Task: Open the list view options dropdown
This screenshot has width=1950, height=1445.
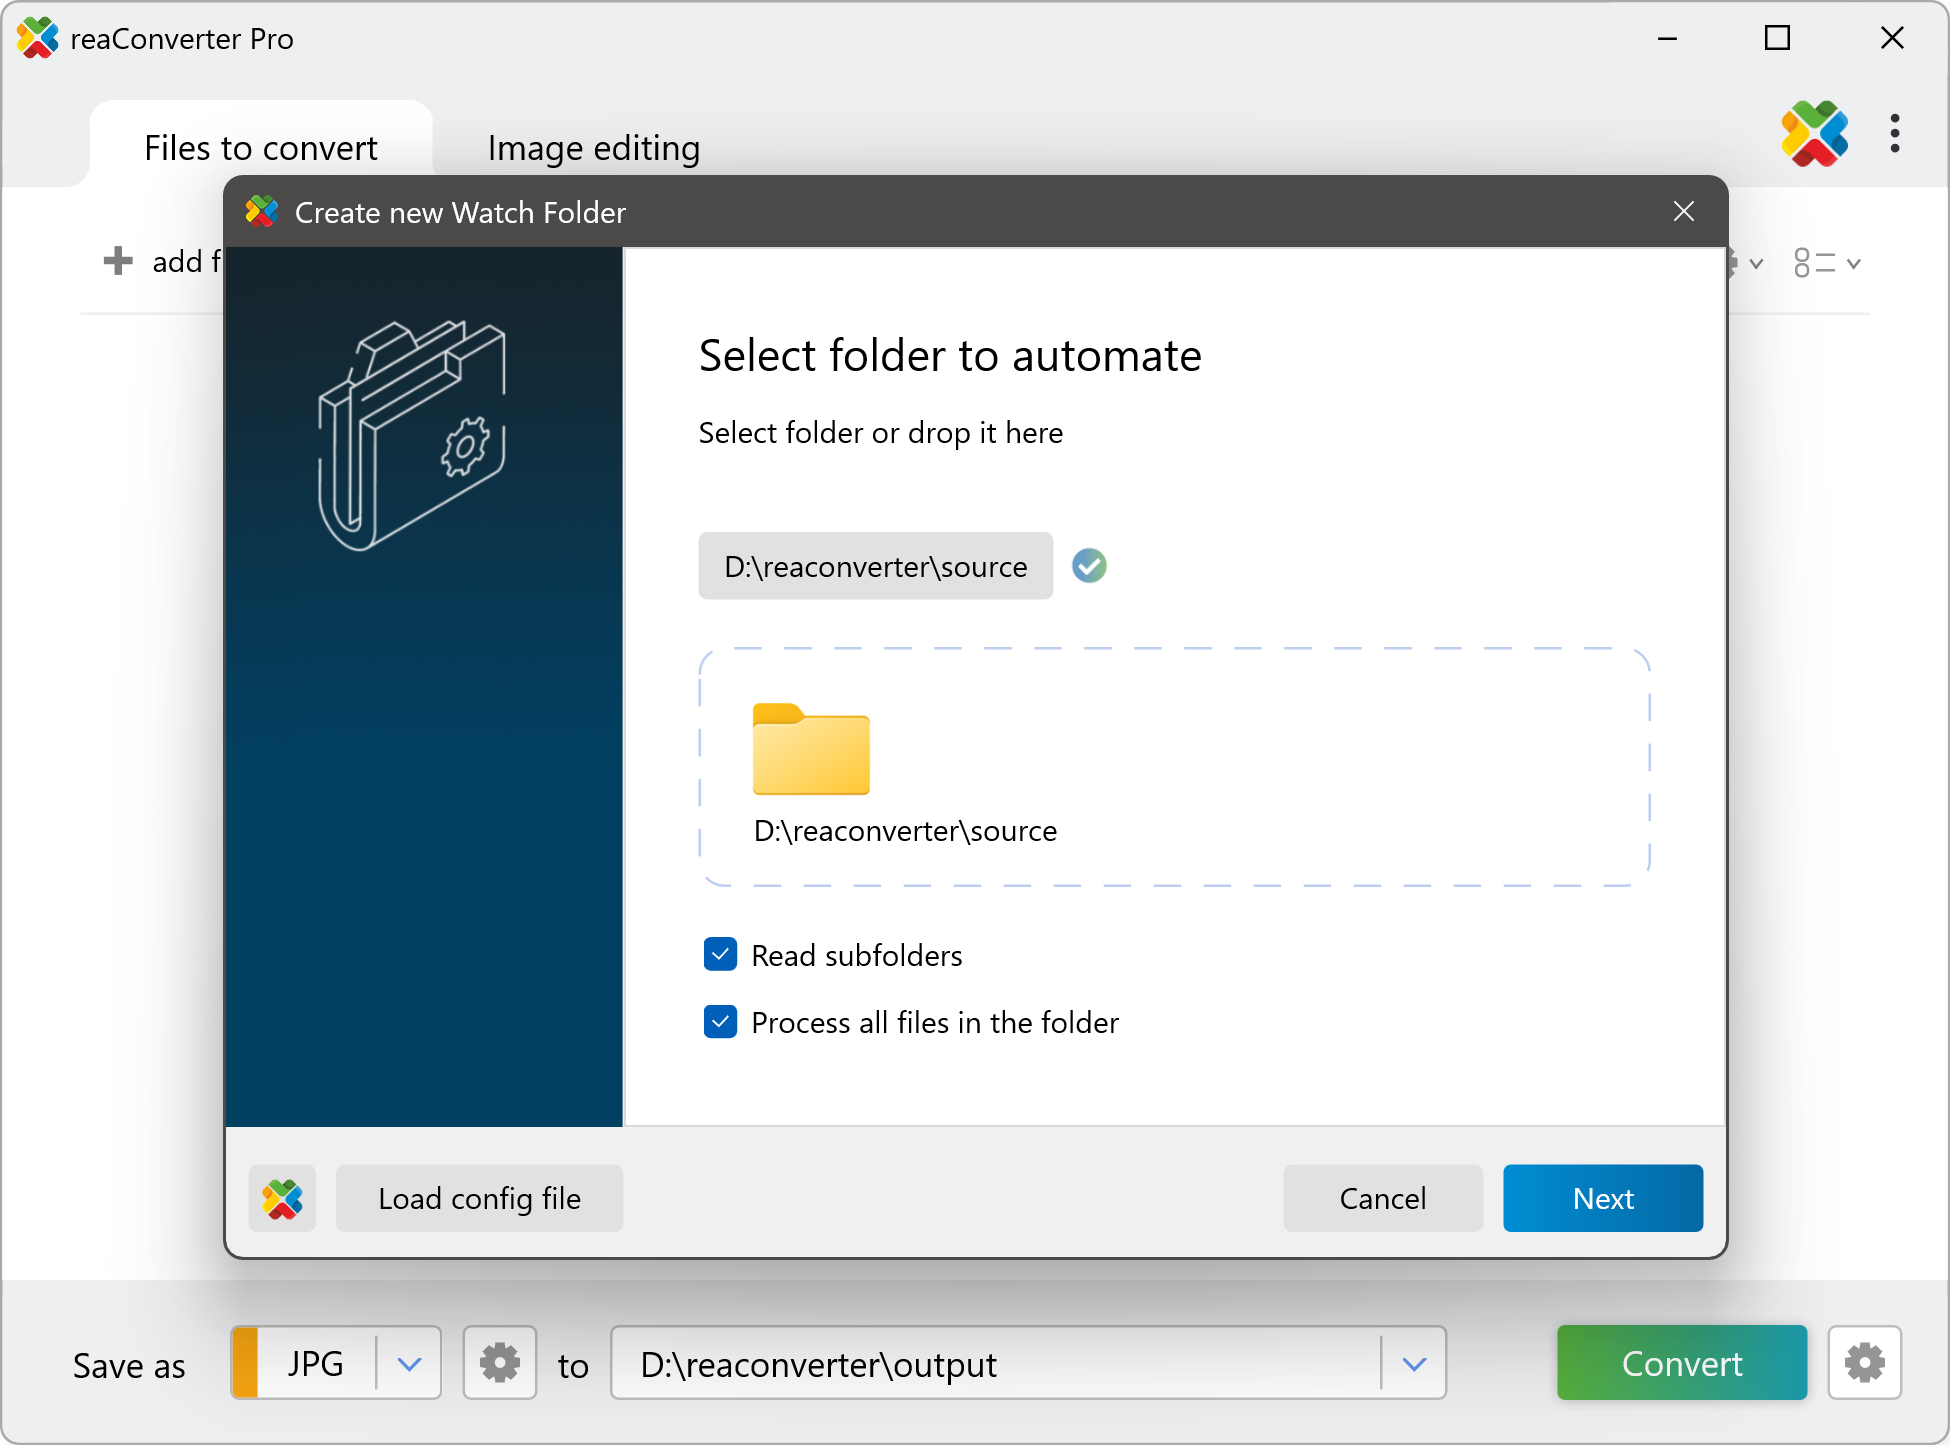Action: 1827,262
